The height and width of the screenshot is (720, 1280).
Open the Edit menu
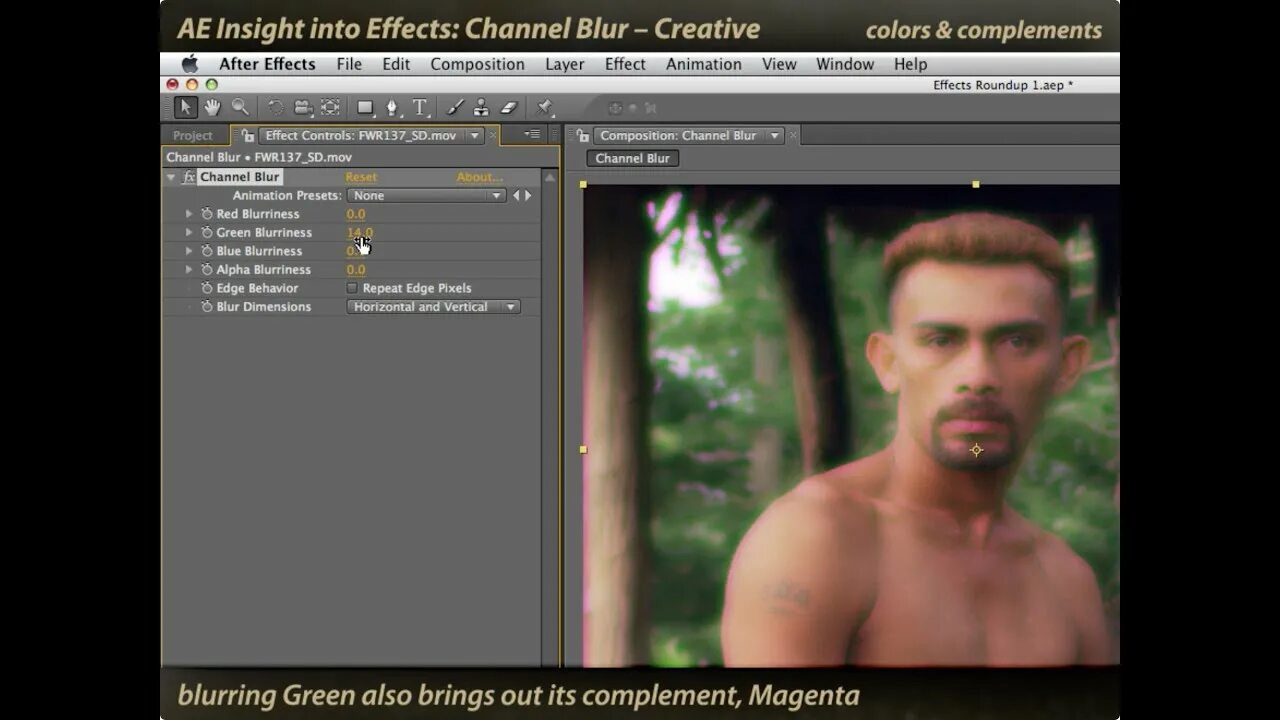pyautogui.click(x=396, y=64)
